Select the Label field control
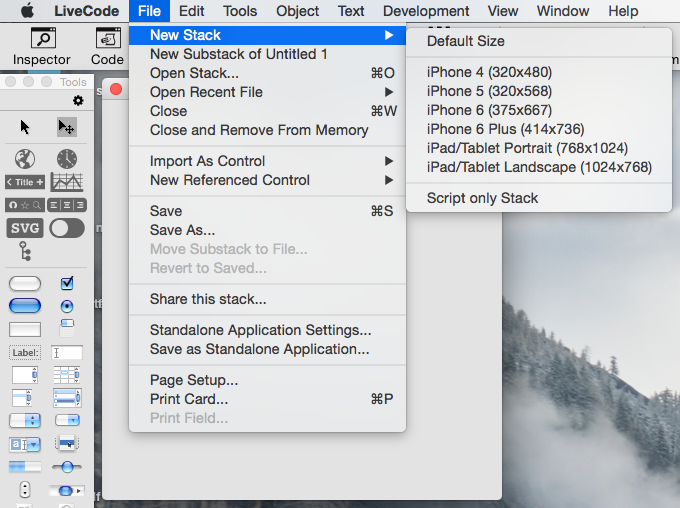Viewport: 680px width, 508px height. (x=25, y=353)
